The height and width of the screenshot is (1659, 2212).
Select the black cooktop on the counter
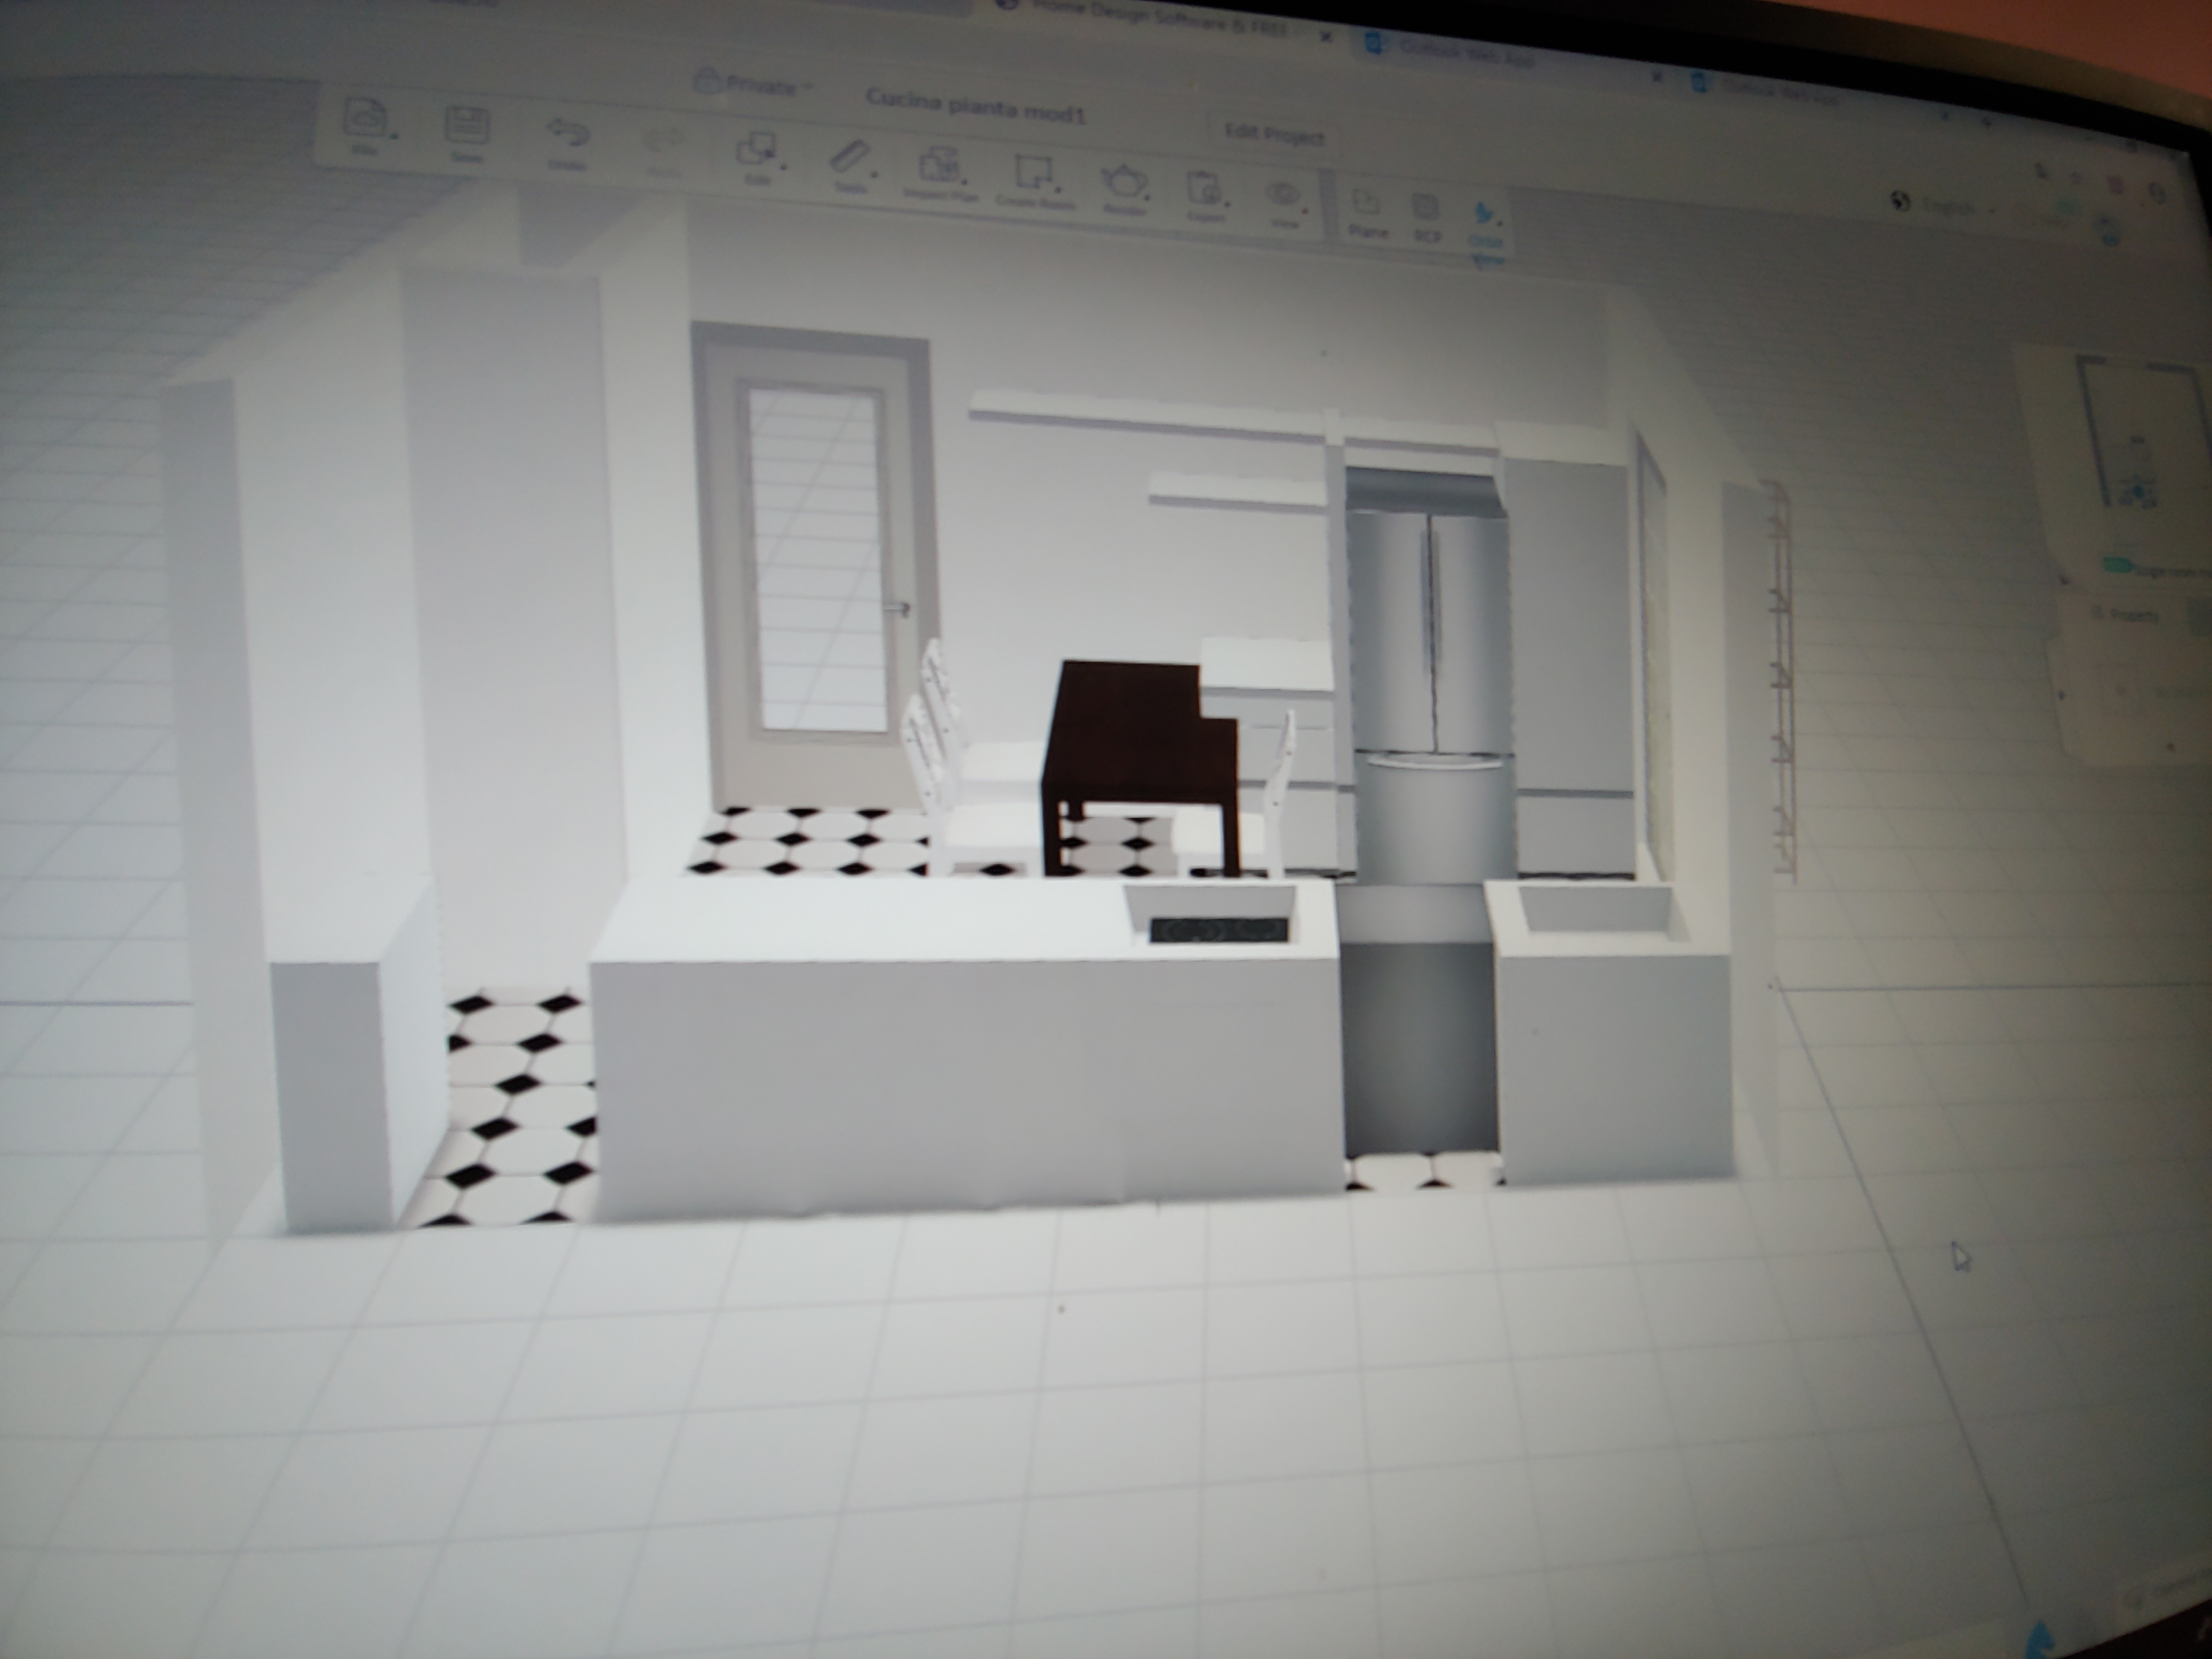tap(1218, 930)
